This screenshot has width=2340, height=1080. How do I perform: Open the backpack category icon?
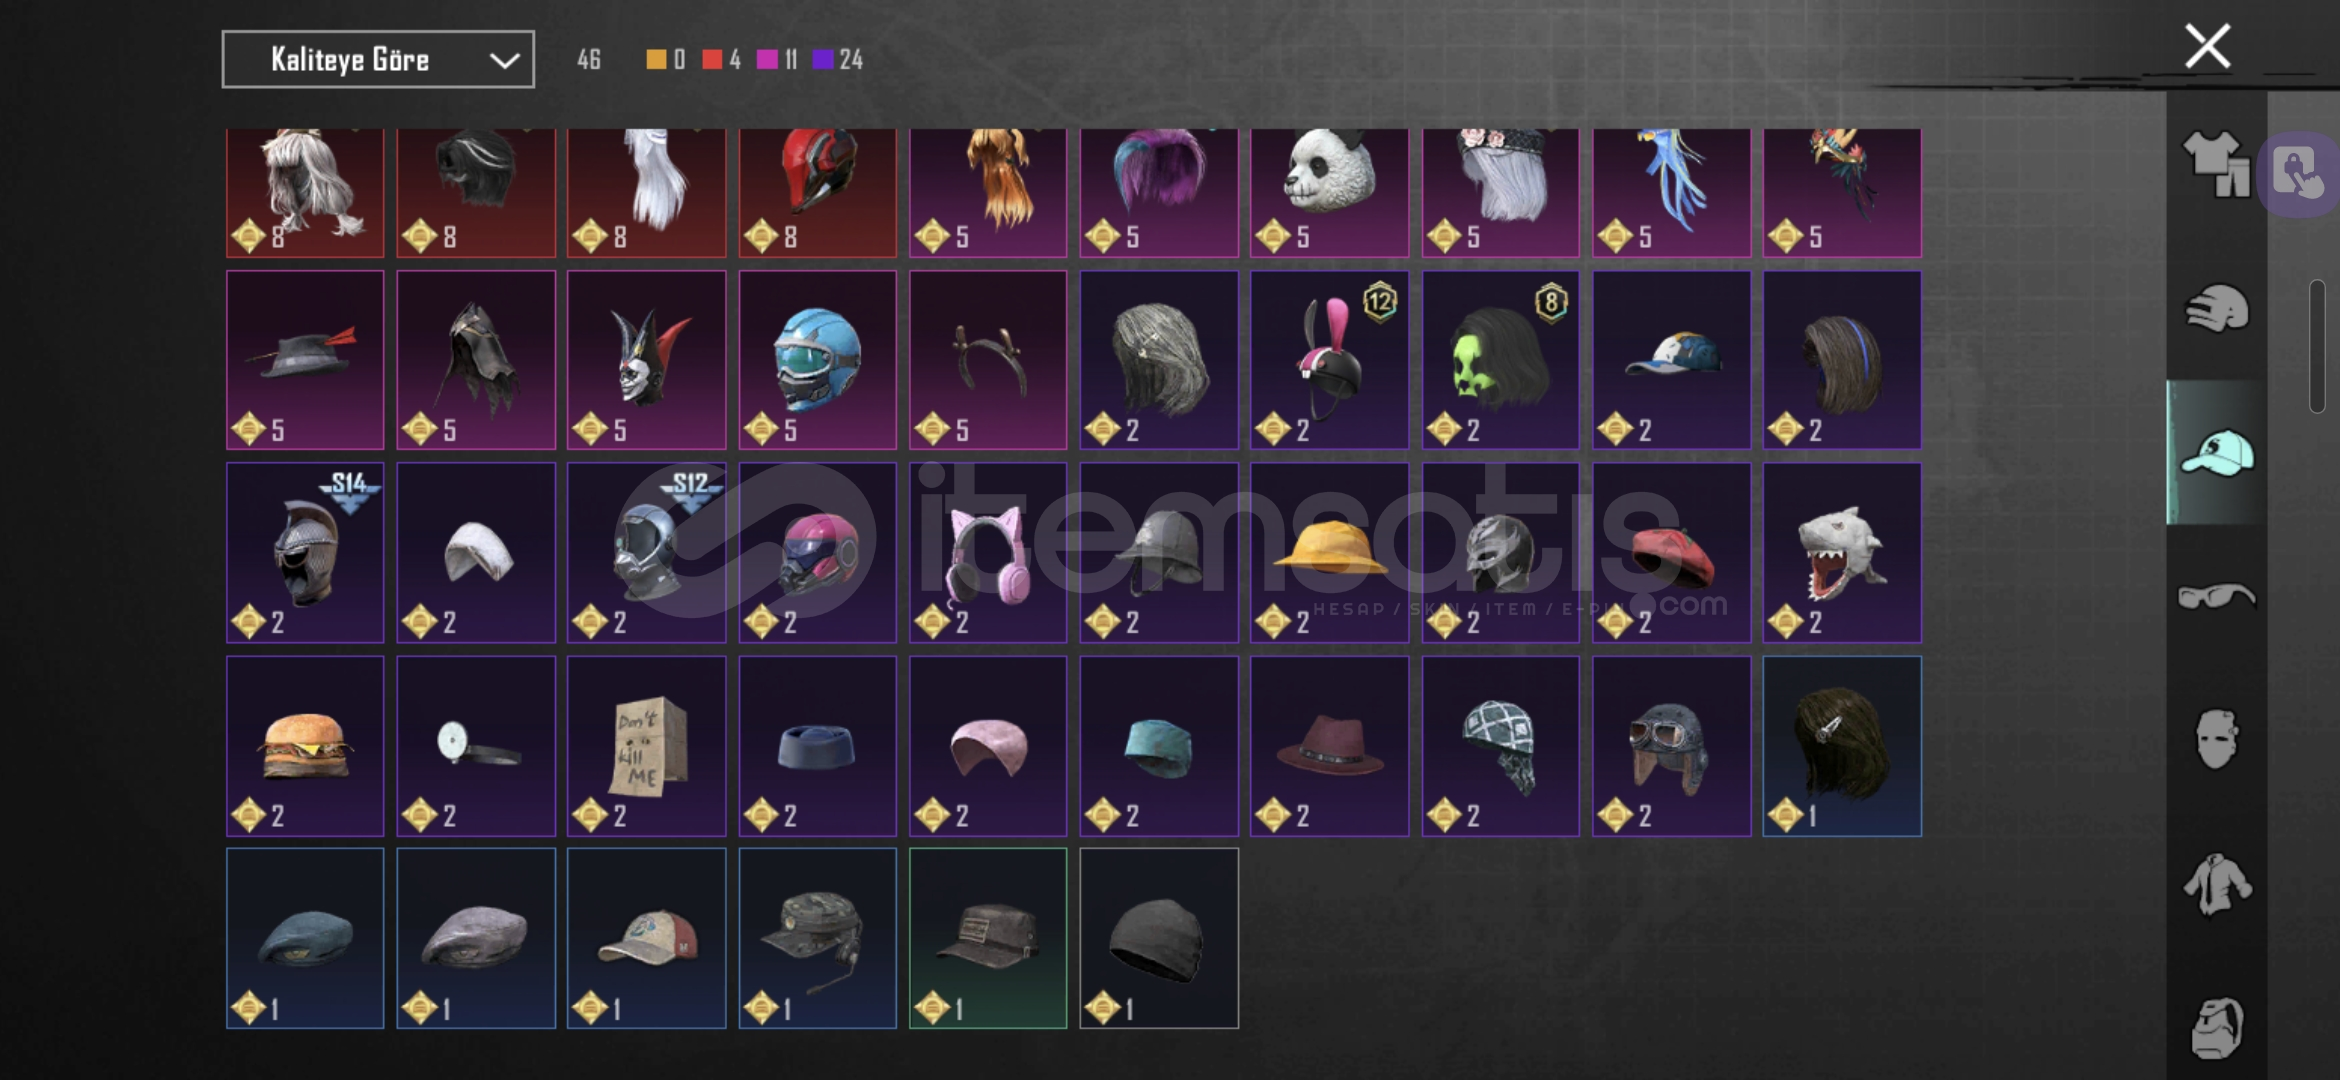[2217, 1027]
